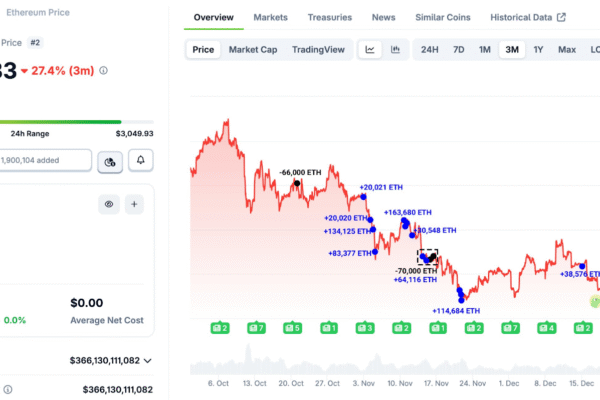Screen dimensions: 600x400
Task: Select the 1Y time range
Action: [538, 49]
